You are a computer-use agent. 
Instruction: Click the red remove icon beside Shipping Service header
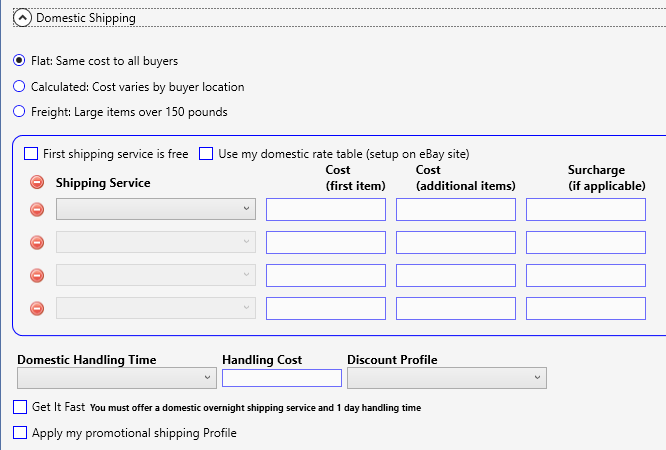point(37,182)
